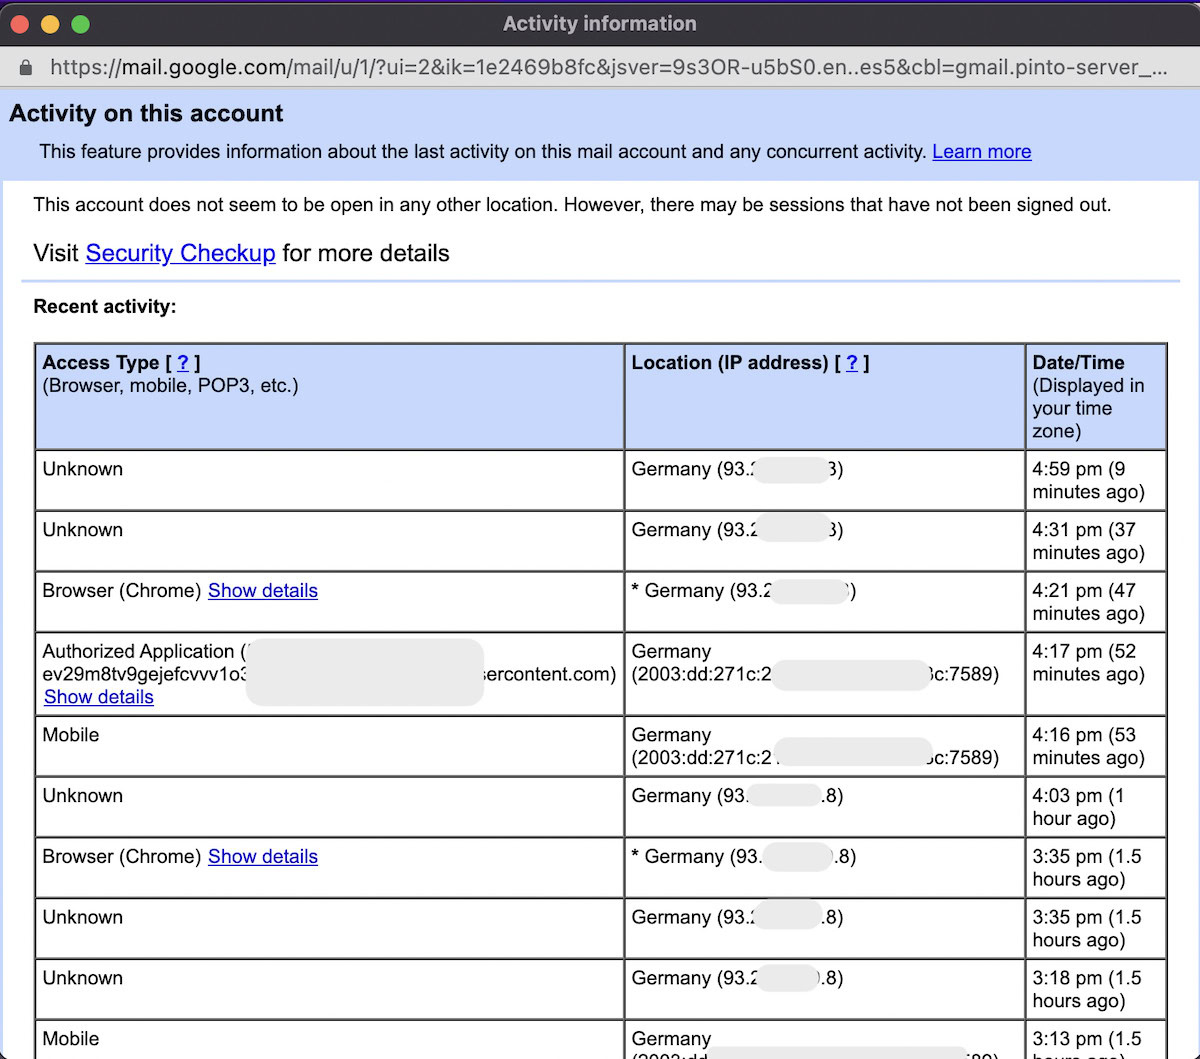The image size is (1200, 1059).
Task: Show details for the 4:21 pm Chrome session
Action: (263, 591)
